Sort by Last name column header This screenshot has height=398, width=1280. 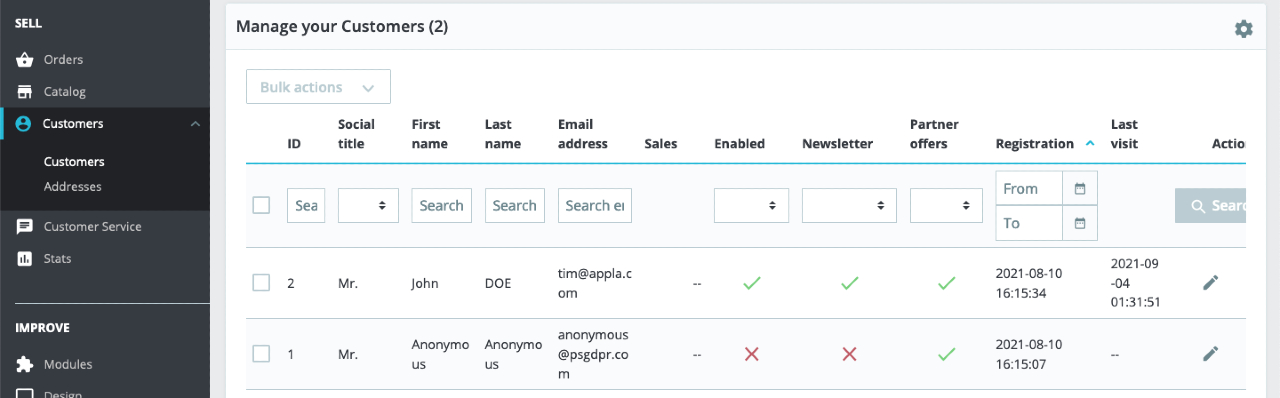[503, 134]
